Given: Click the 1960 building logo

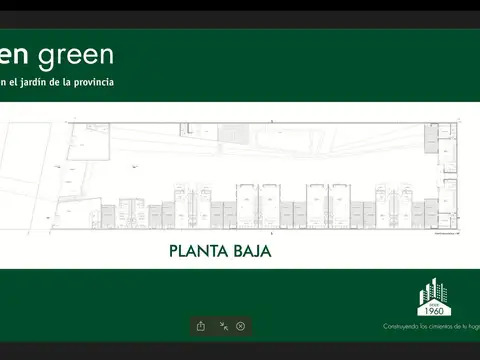Looking at the screenshot, I should pos(434,297).
